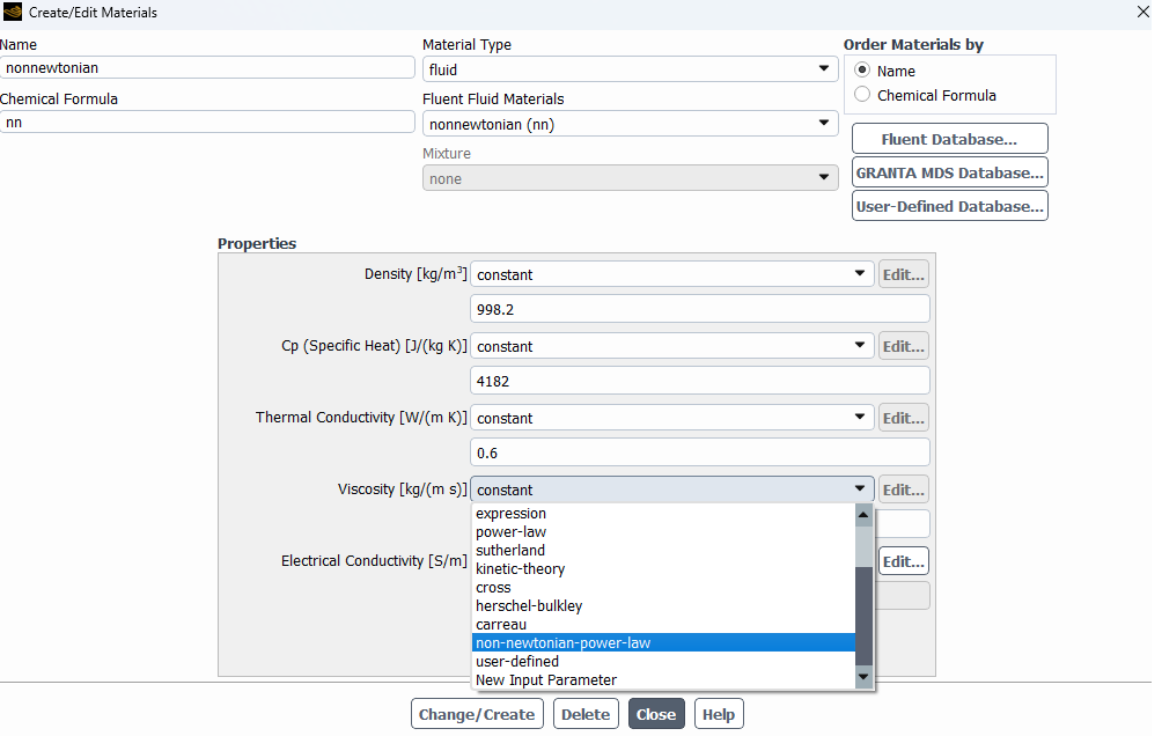This screenshot has height=736, width=1152.
Task: Click Fluent Database button
Action: 949,139
